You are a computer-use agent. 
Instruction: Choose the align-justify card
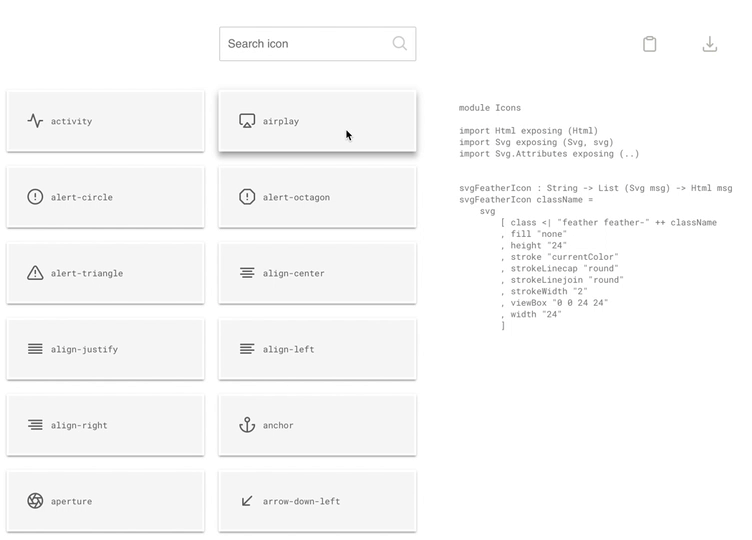point(106,349)
